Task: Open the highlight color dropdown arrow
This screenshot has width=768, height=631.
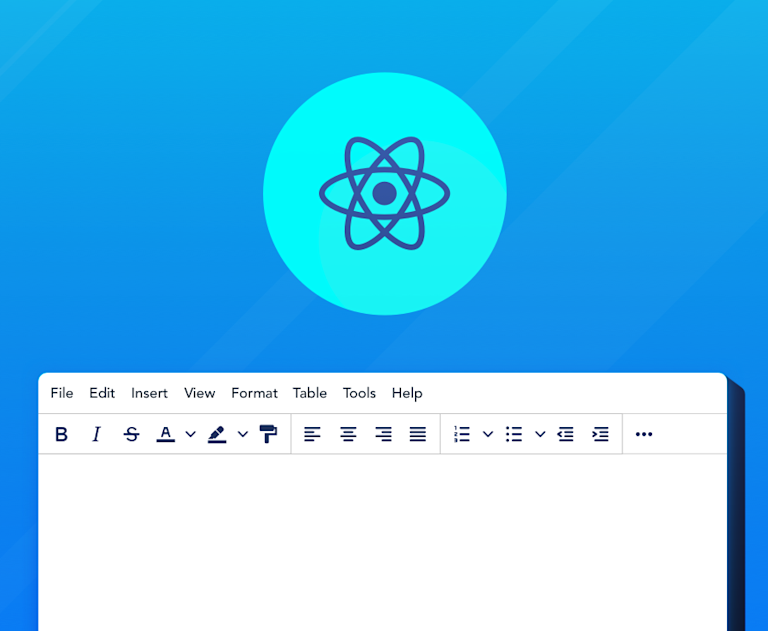Action: [243, 434]
